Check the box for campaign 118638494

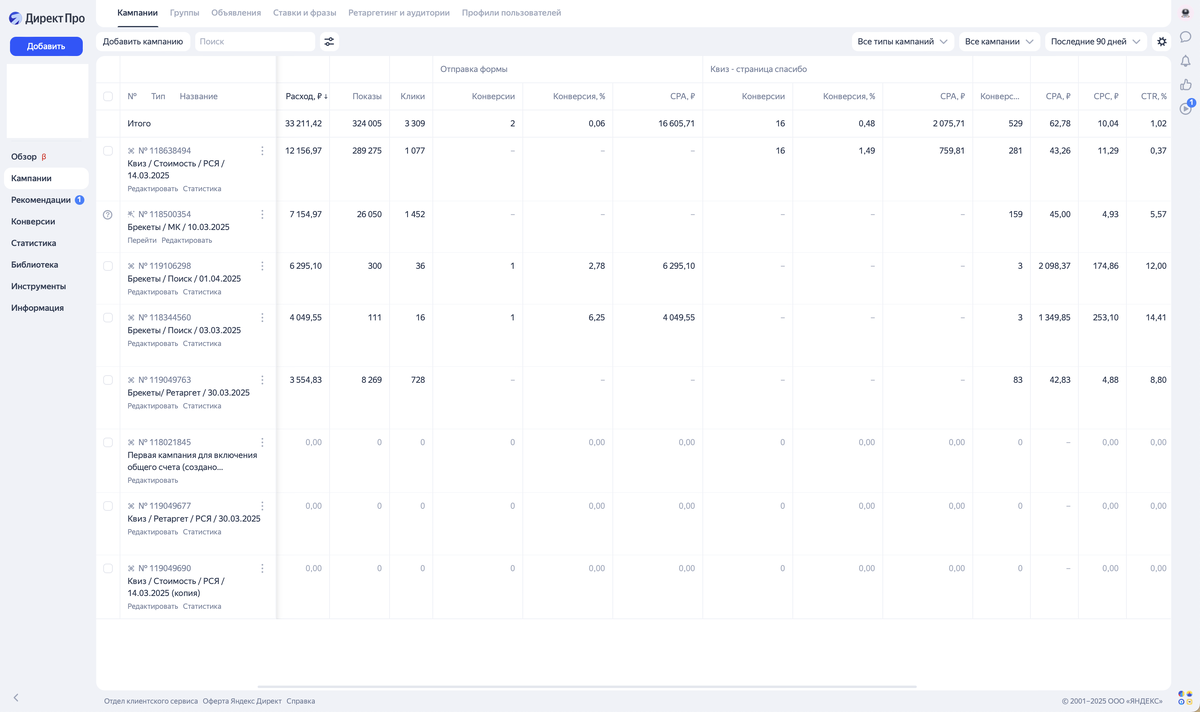point(108,151)
